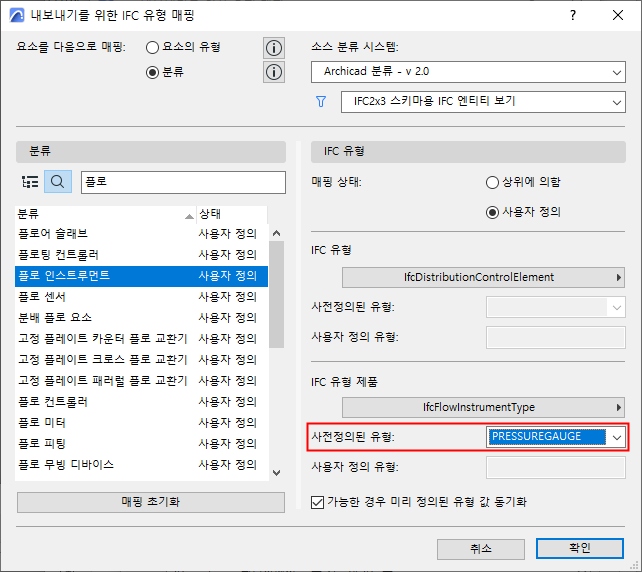Click the list scrollbar up arrow
Viewport: 642px width, 572px height.
click(x=276, y=233)
